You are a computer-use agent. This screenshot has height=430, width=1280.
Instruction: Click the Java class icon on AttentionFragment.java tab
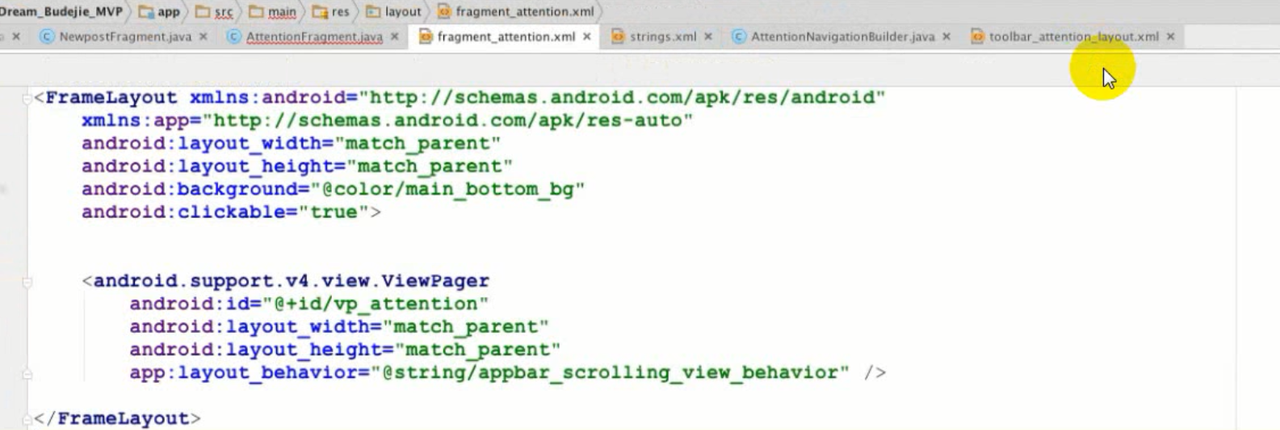234,37
